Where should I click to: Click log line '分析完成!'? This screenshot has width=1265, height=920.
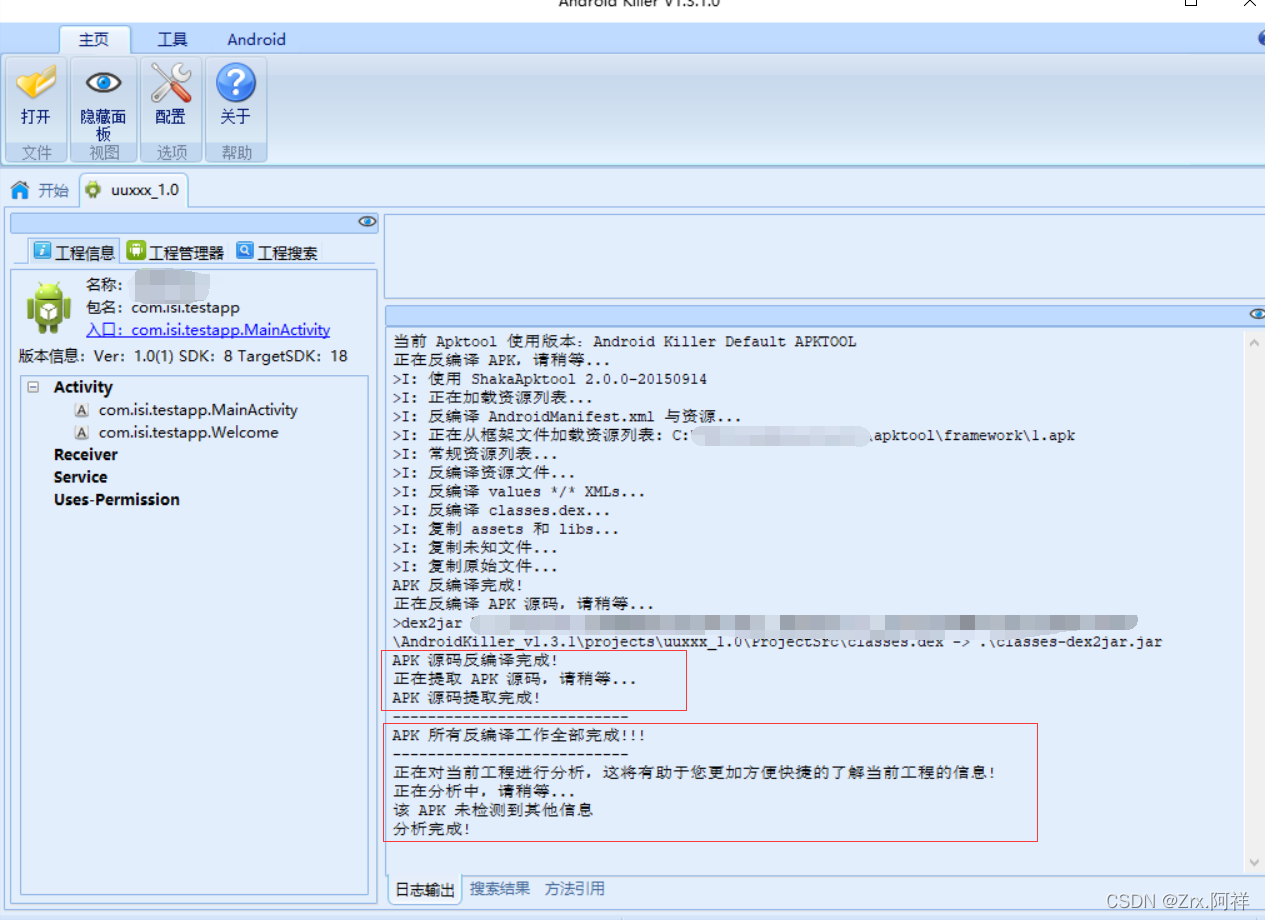coord(432,830)
